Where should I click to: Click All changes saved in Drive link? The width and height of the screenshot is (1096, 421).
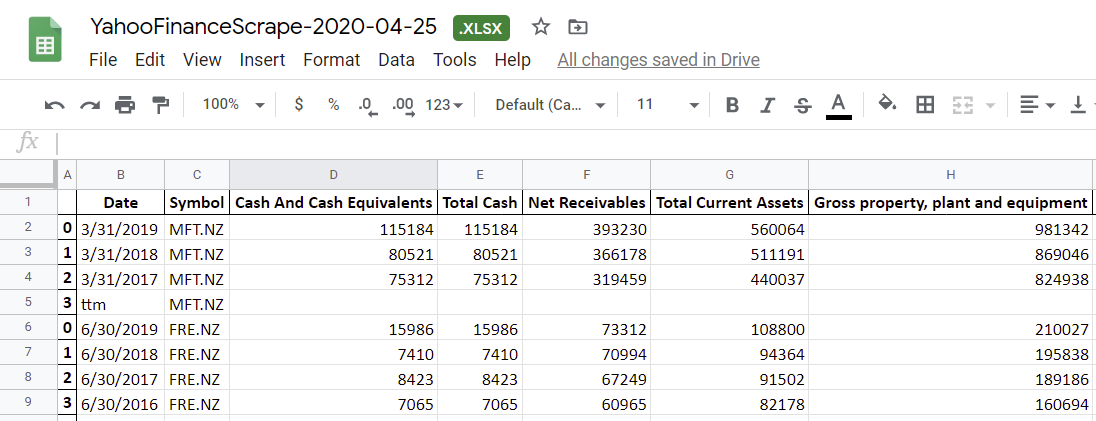(x=658, y=60)
